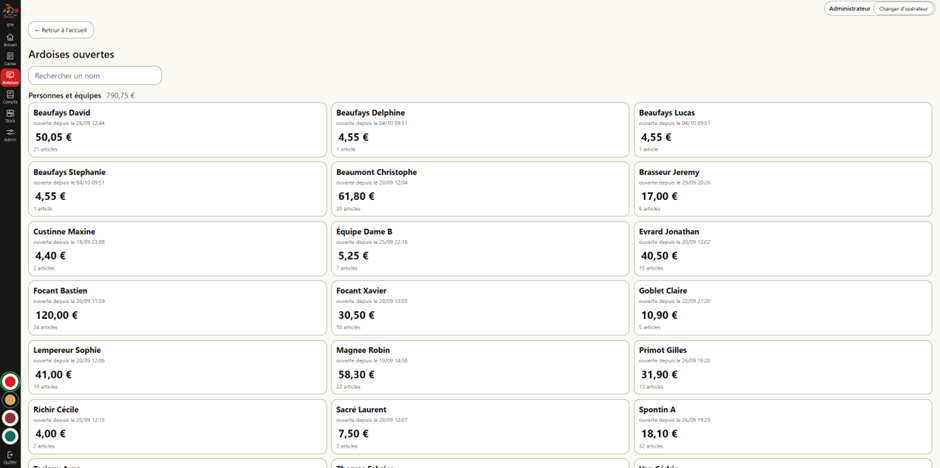Select the burgundy color theme circle
The image size is (940, 468).
click(10, 418)
